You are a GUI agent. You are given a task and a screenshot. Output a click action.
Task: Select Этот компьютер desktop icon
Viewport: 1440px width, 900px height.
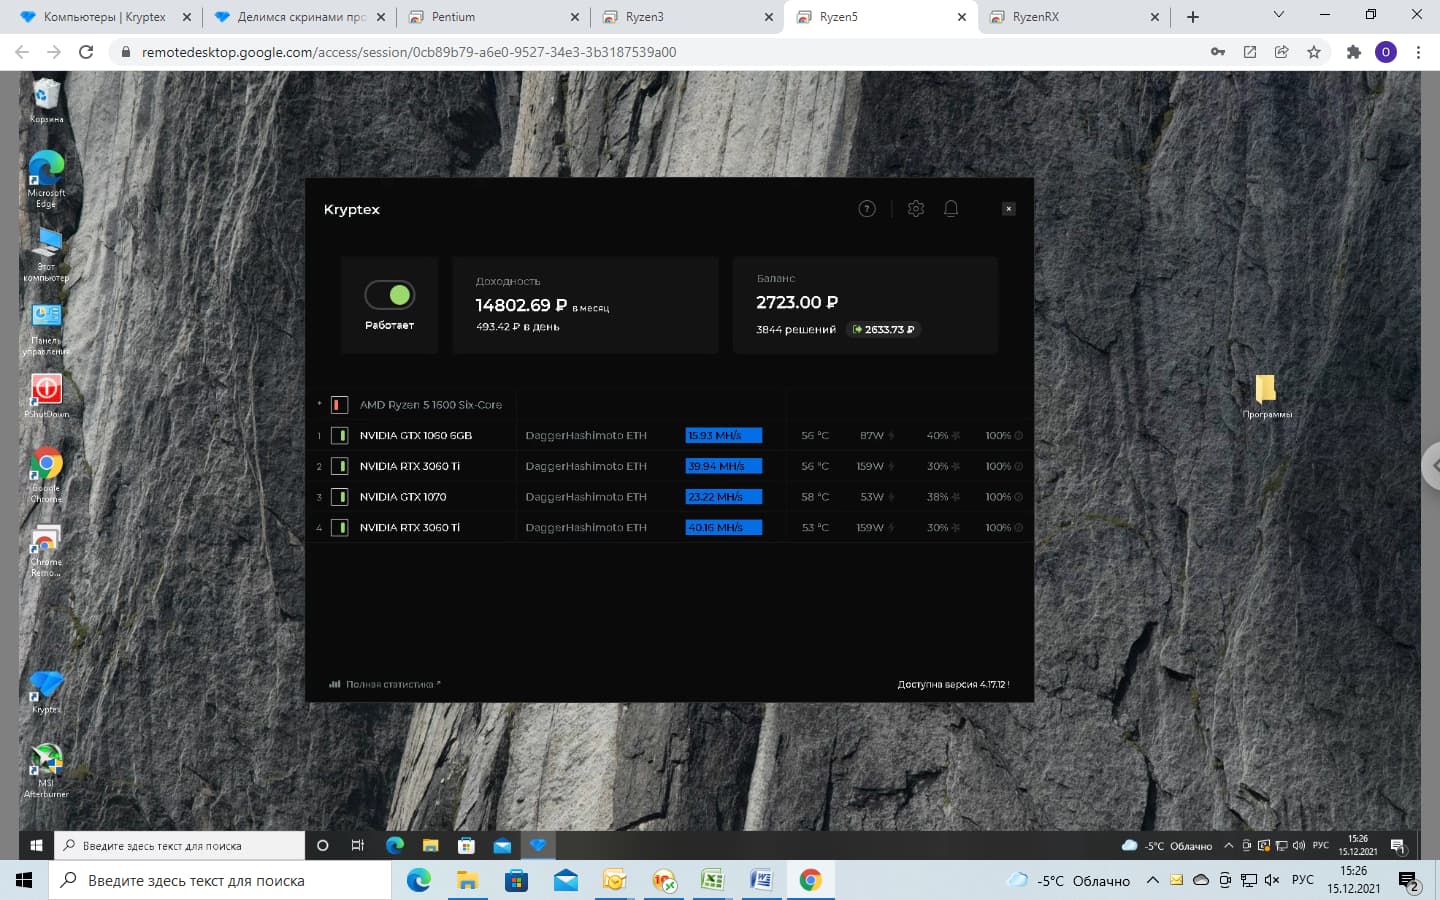tap(46, 254)
